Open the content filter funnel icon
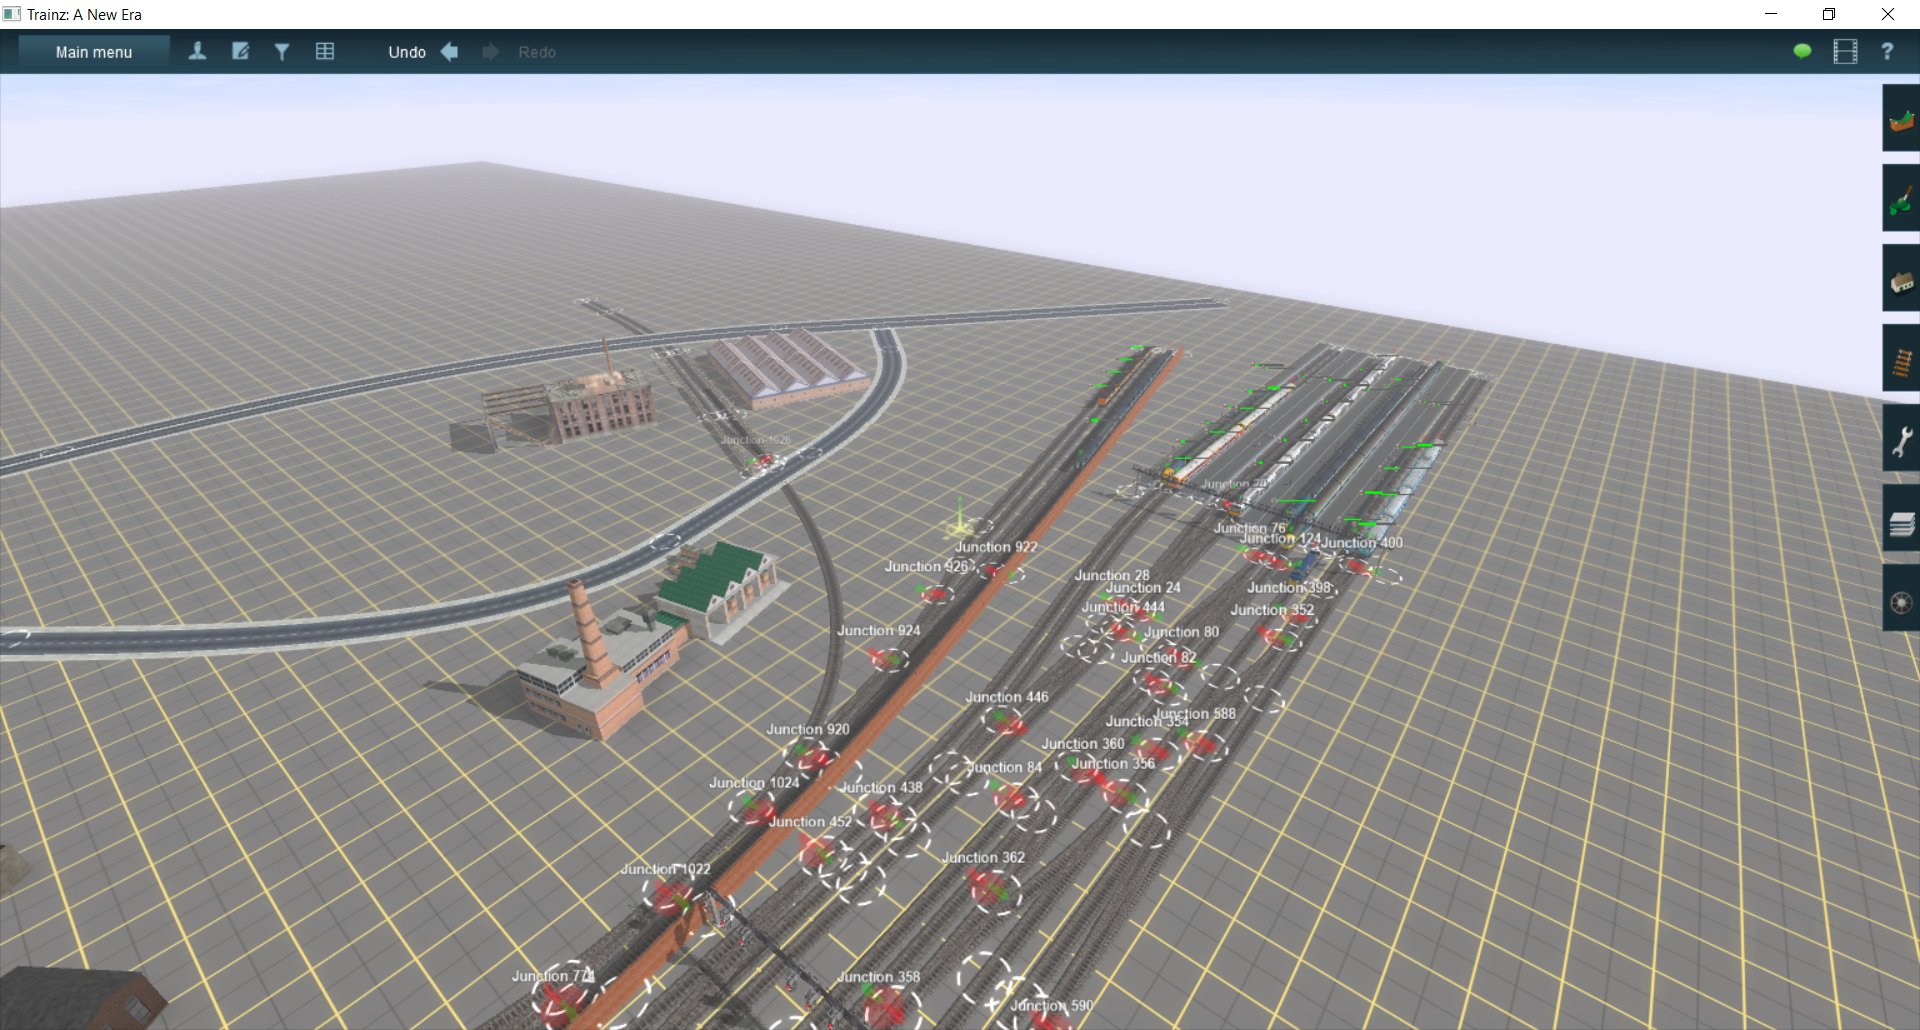 [282, 52]
